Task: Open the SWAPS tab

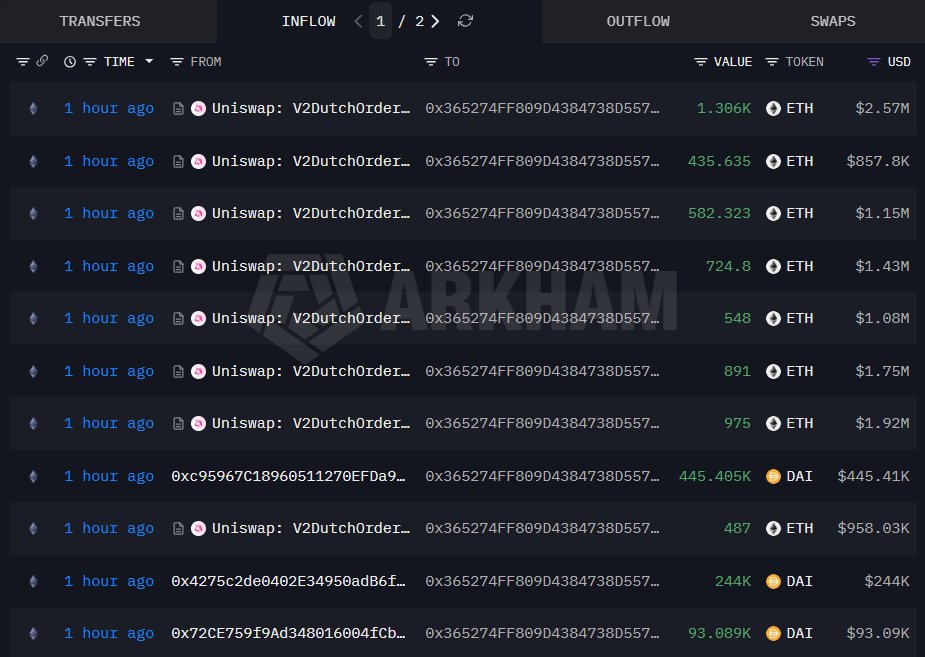Action: tap(832, 21)
